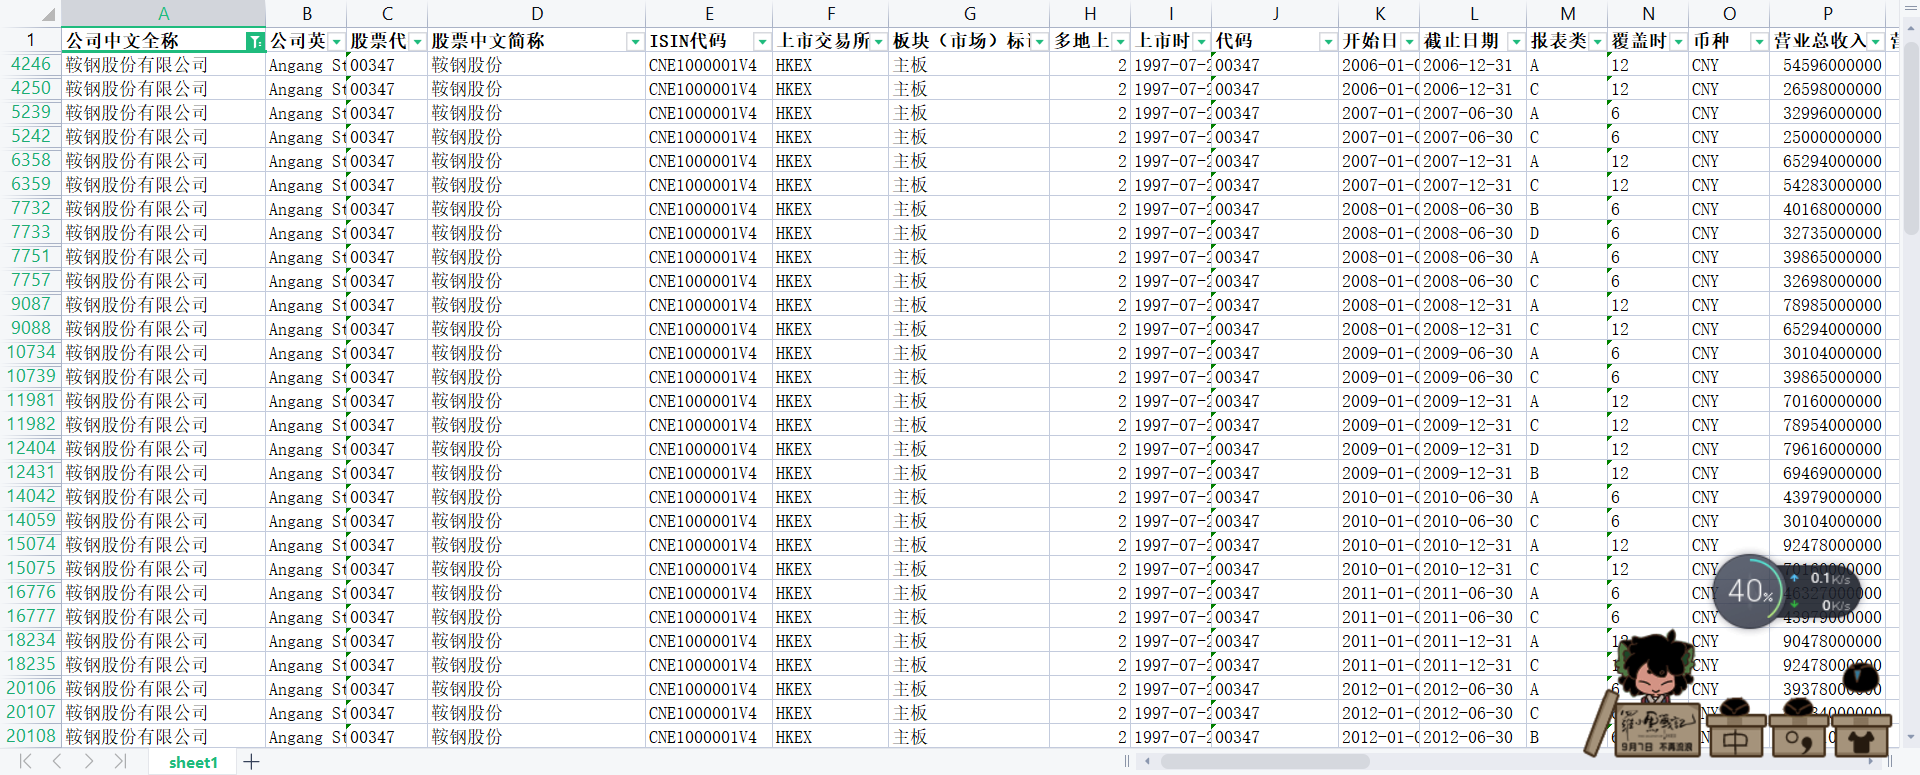1920x775 pixels.
Task: Select the 截止日期 cell in row 5239
Action: 1473,113
